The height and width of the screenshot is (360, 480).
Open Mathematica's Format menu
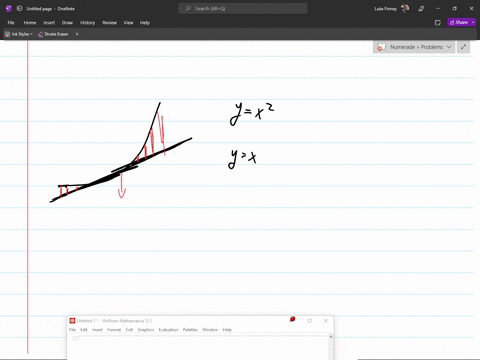(114, 330)
